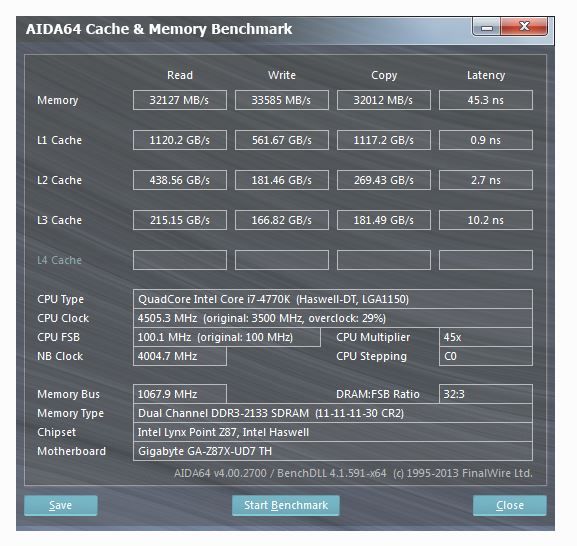Click the Memory Type DDR3-2133 field

coord(333,414)
